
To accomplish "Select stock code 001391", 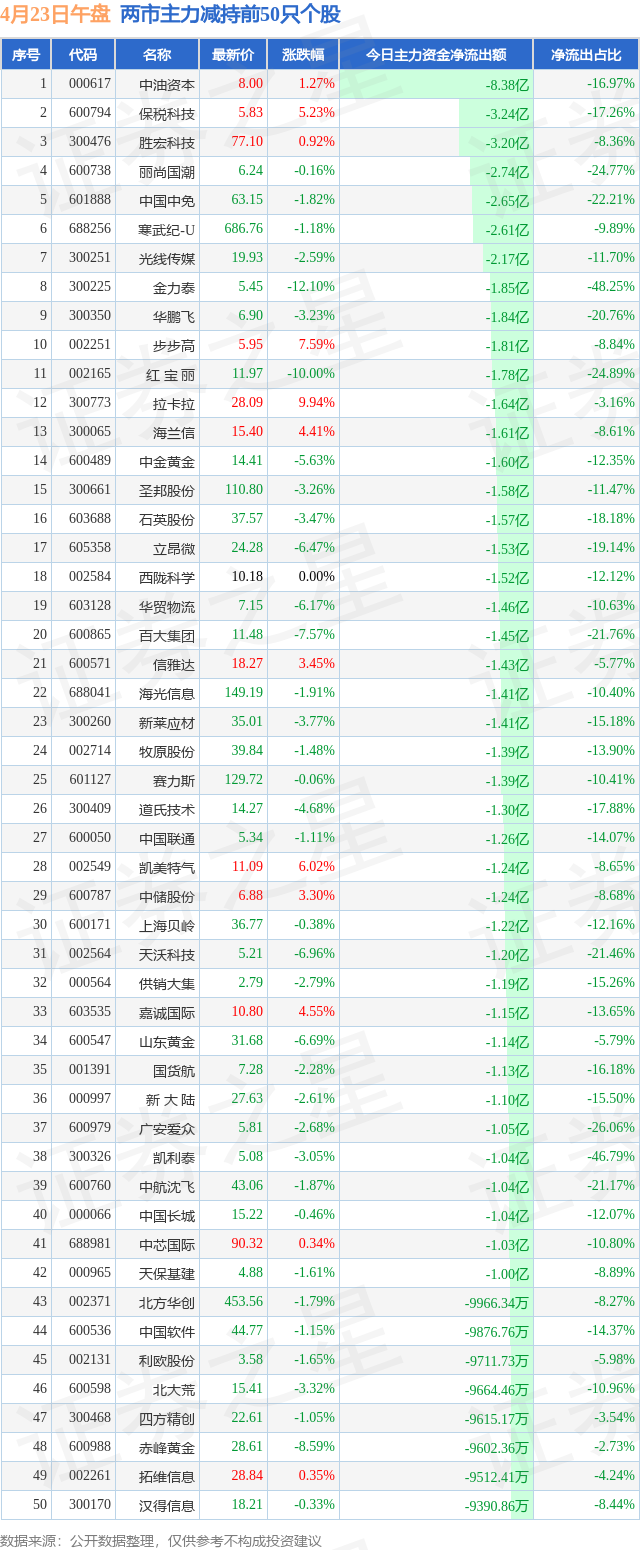I will [90, 1070].
